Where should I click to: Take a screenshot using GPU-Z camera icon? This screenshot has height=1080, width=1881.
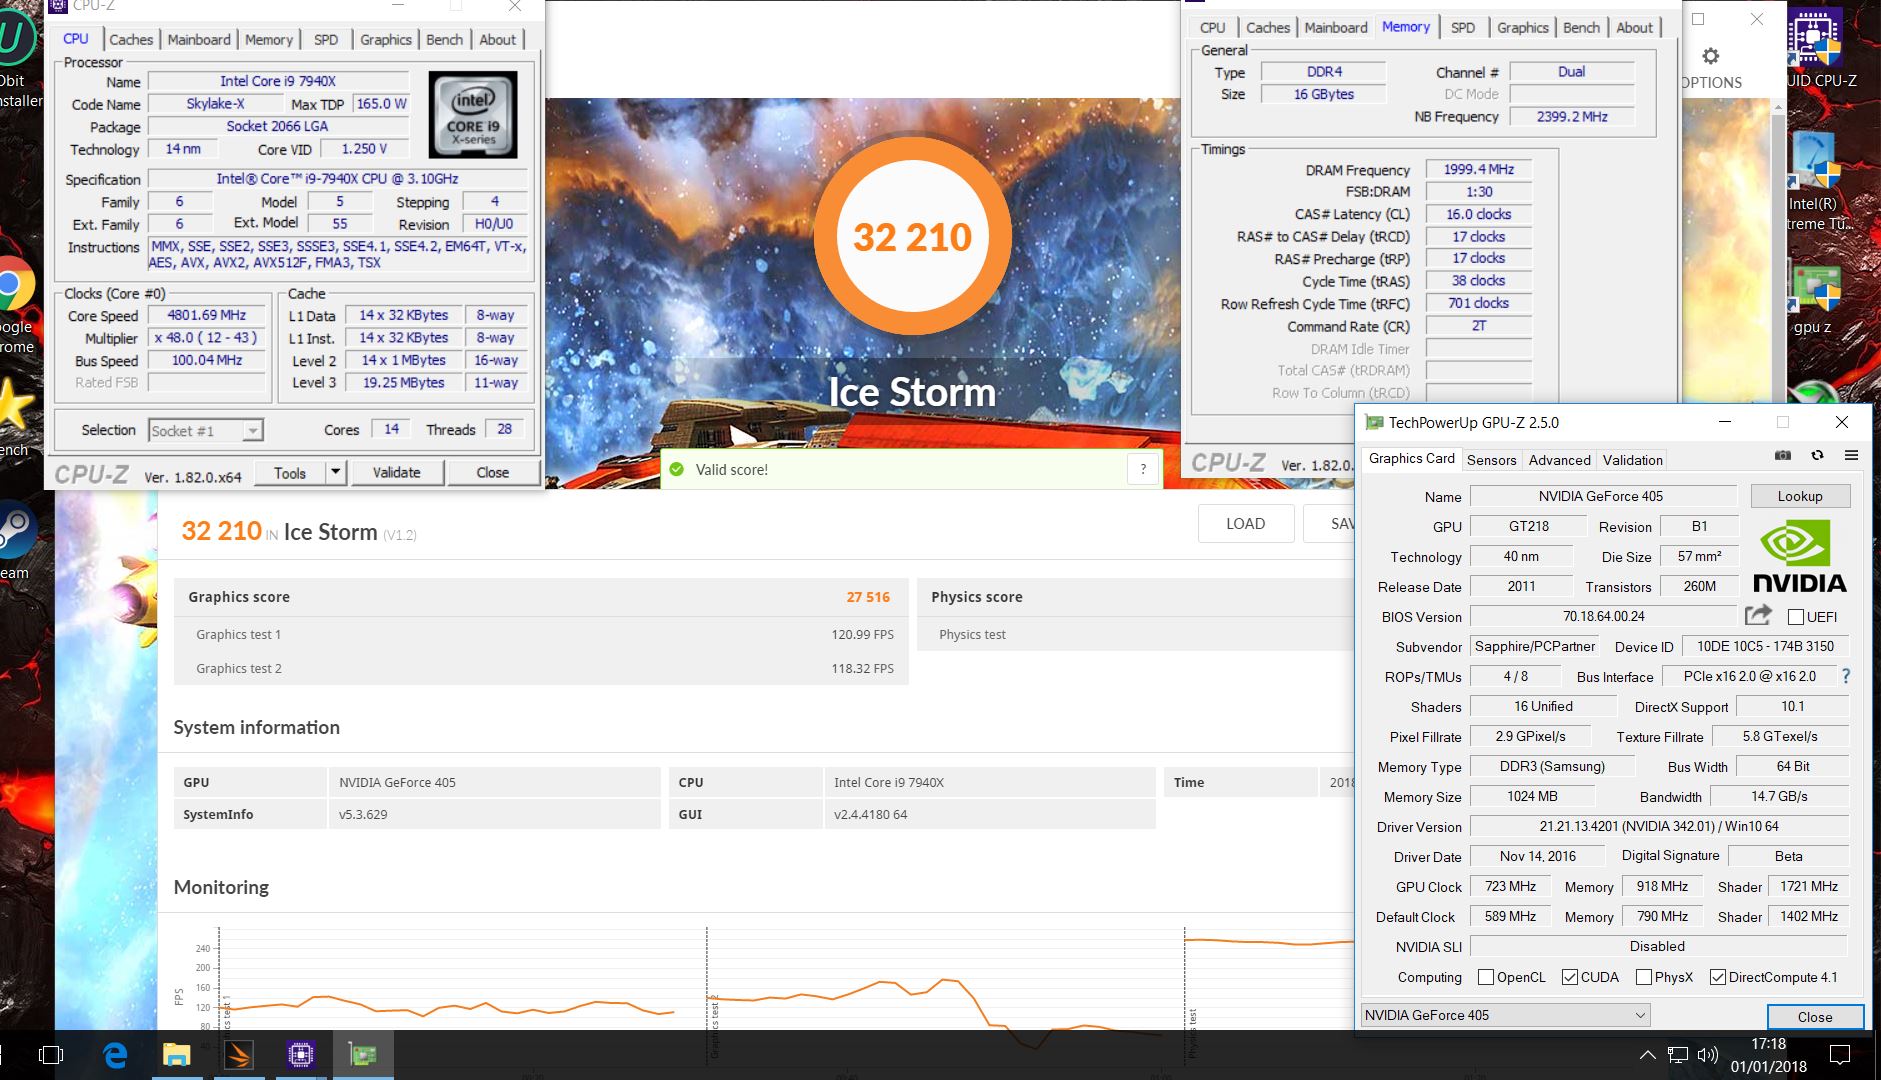(1783, 456)
